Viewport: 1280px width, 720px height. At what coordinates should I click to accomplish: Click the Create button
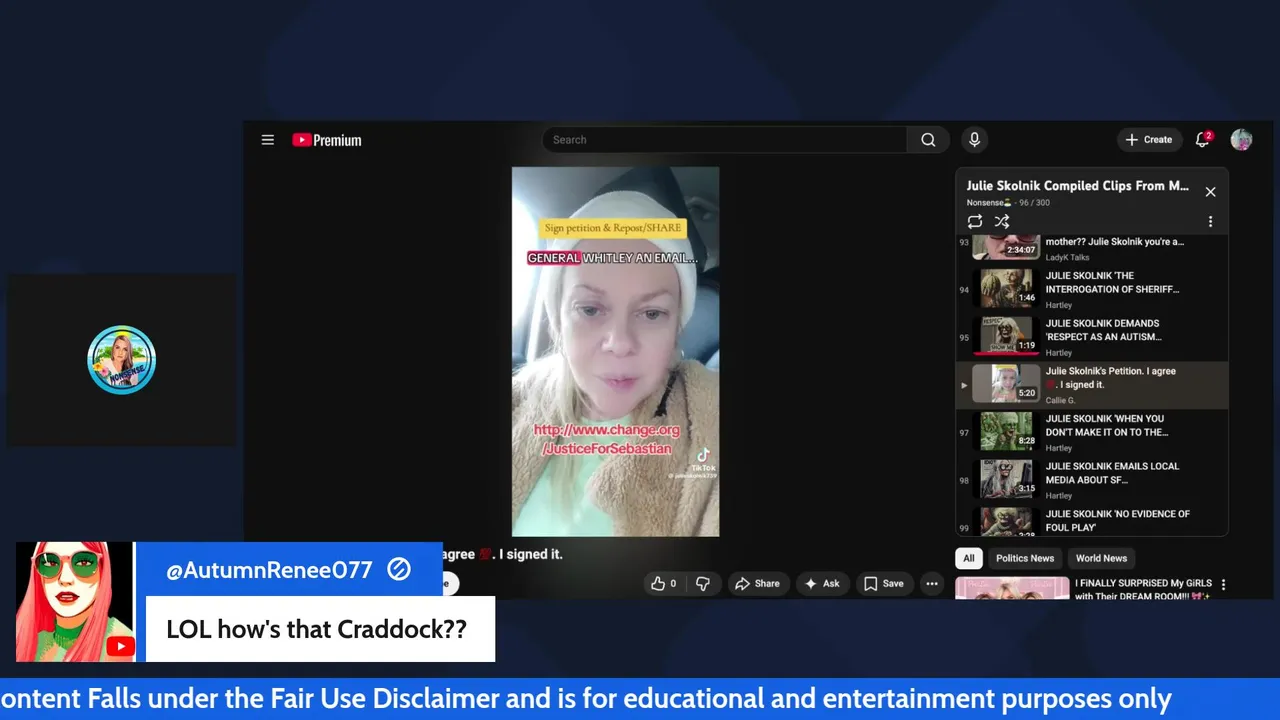[1149, 140]
